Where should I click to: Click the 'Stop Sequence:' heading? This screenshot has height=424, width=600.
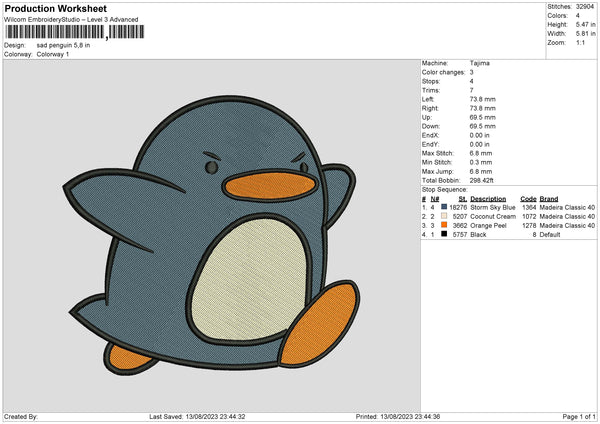pos(445,189)
